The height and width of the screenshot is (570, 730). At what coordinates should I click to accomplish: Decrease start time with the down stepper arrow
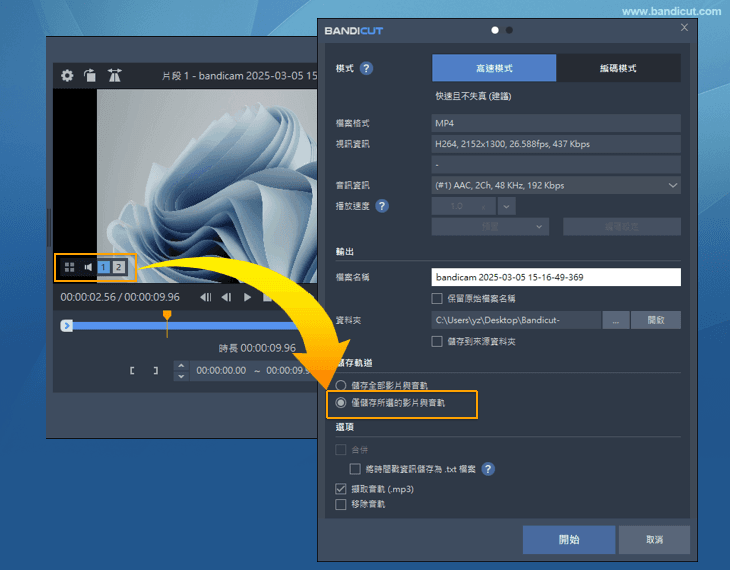point(181,376)
